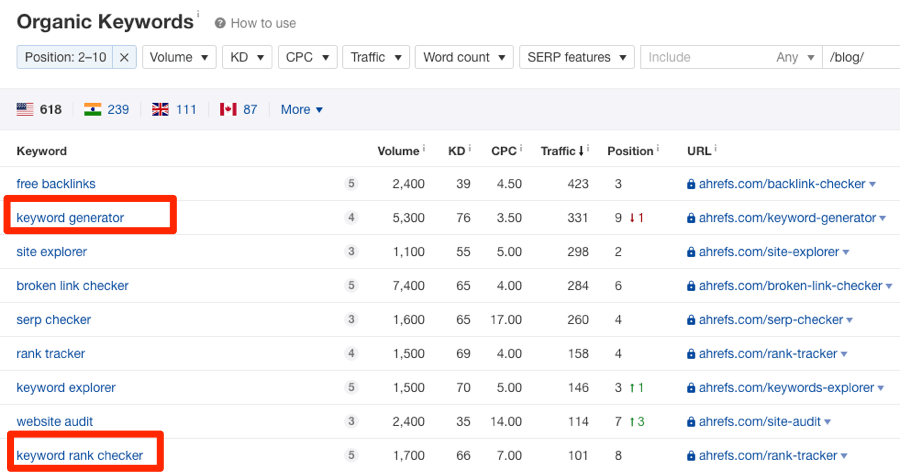The height and width of the screenshot is (472, 900).
Task: Open the Word count filter dropdown
Action: 464,57
